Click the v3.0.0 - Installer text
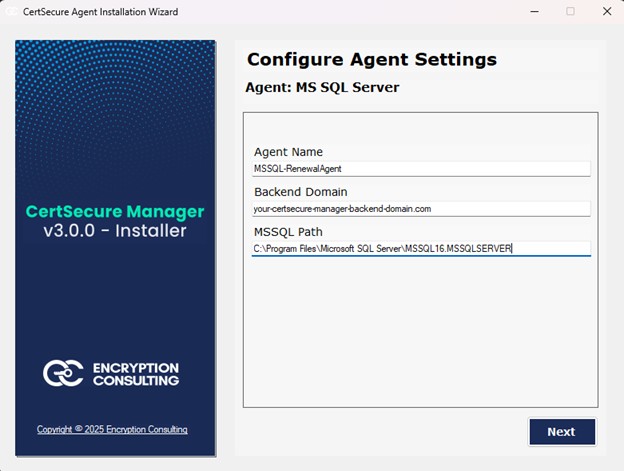 tap(115, 231)
